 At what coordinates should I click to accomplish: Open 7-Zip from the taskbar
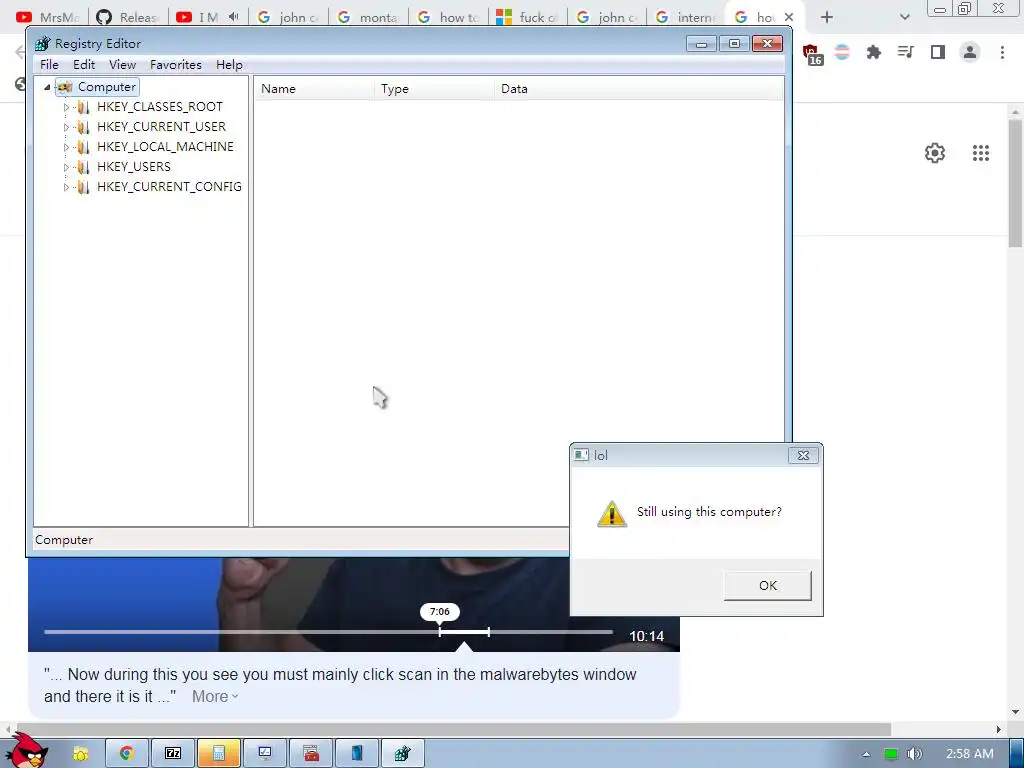173,754
